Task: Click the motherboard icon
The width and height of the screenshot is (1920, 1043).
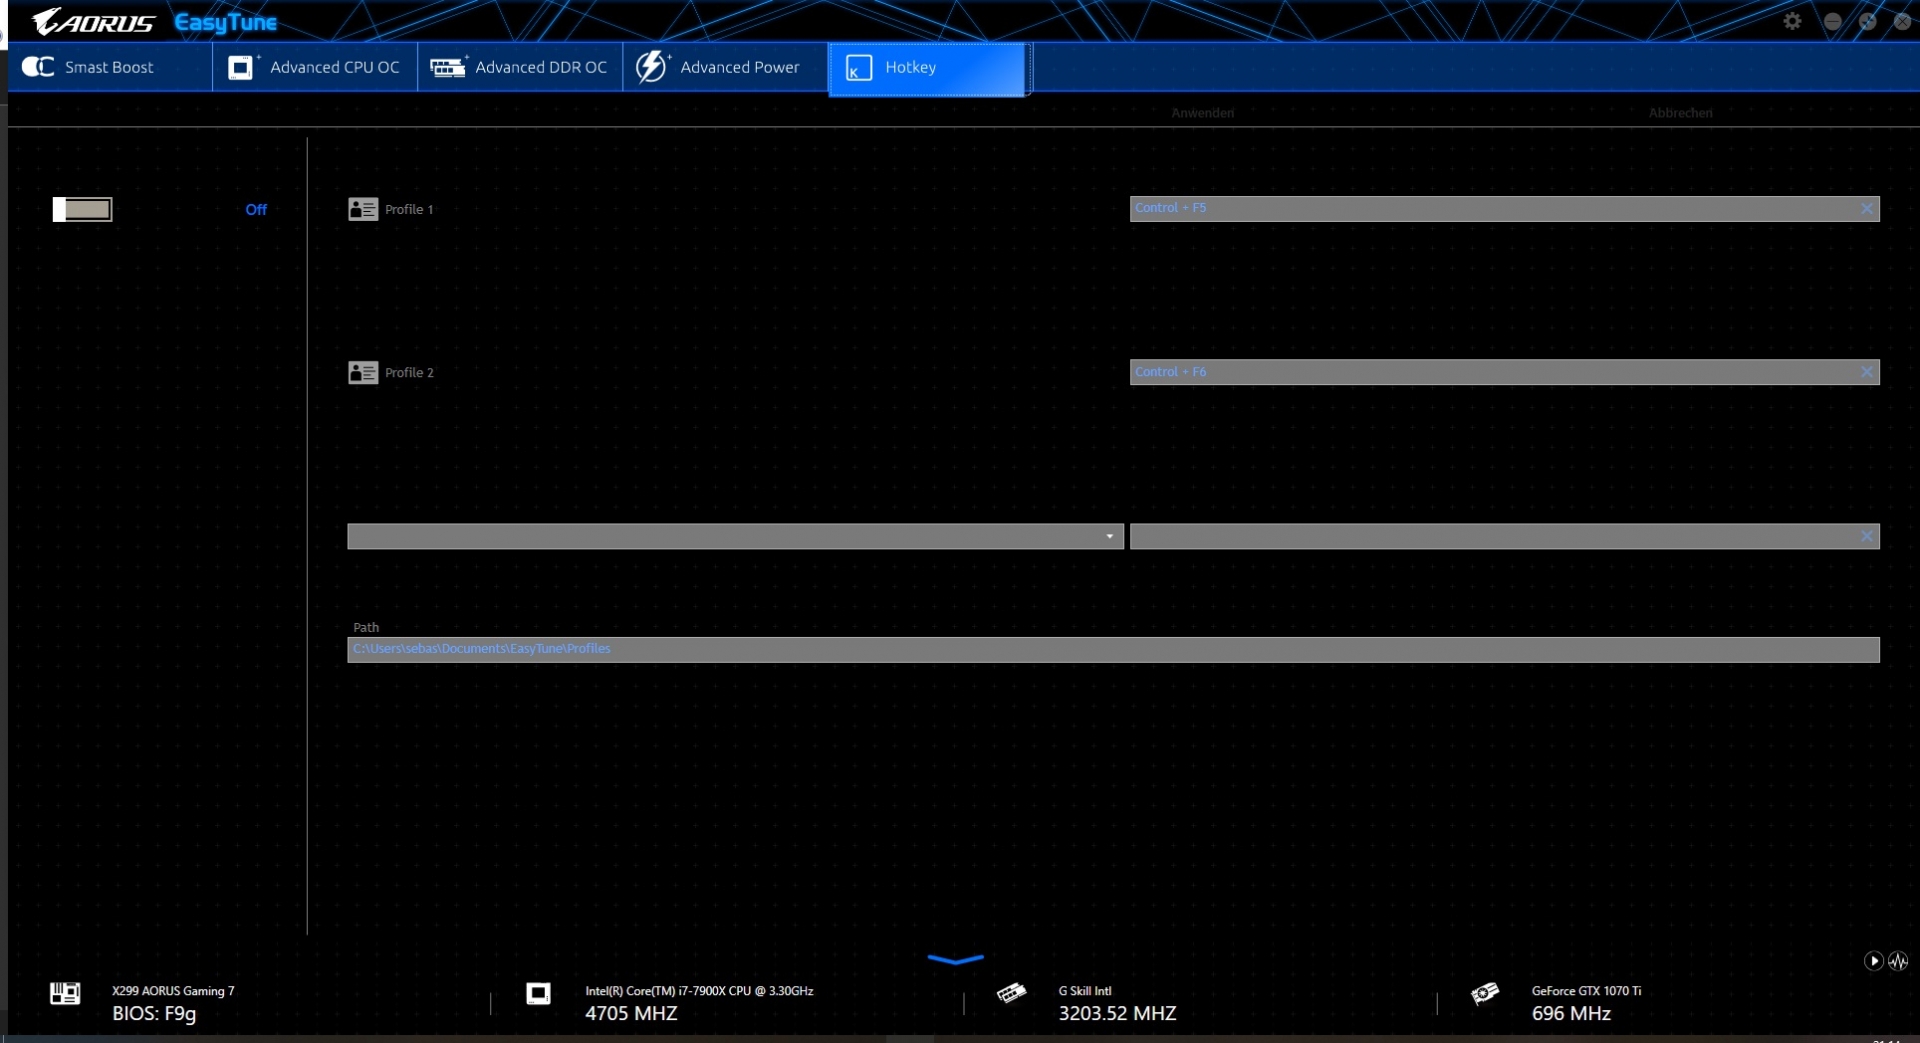Action: point(65,993)
